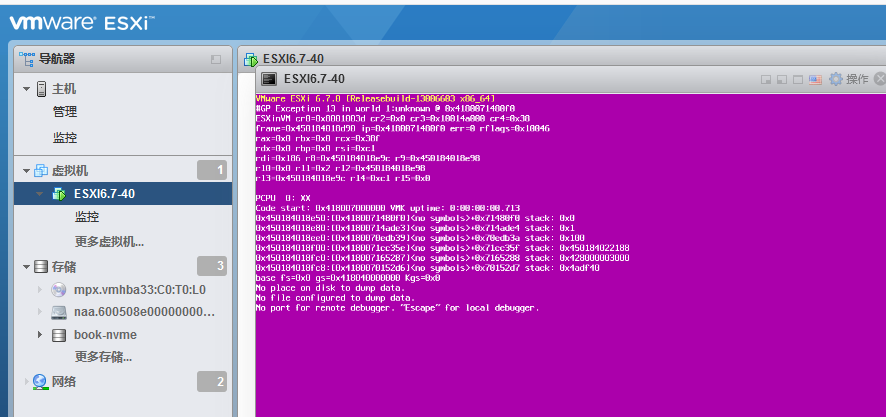Click the Navigator tree icon in the panel header

pos(27,59)
